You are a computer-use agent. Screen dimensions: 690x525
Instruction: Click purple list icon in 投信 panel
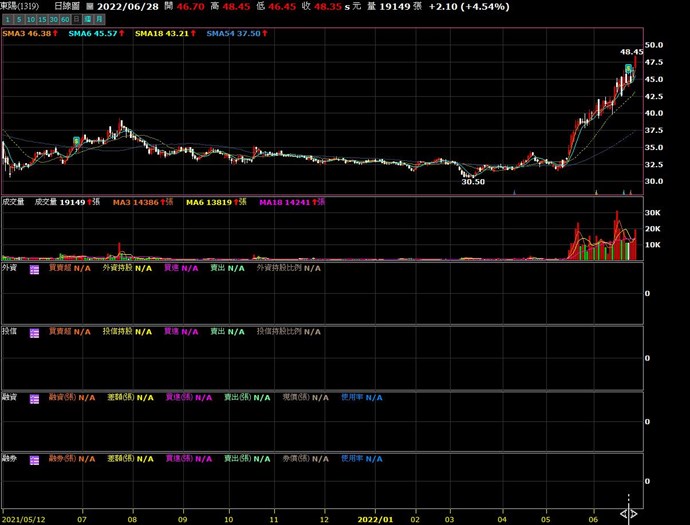click(x=34, y=331)
